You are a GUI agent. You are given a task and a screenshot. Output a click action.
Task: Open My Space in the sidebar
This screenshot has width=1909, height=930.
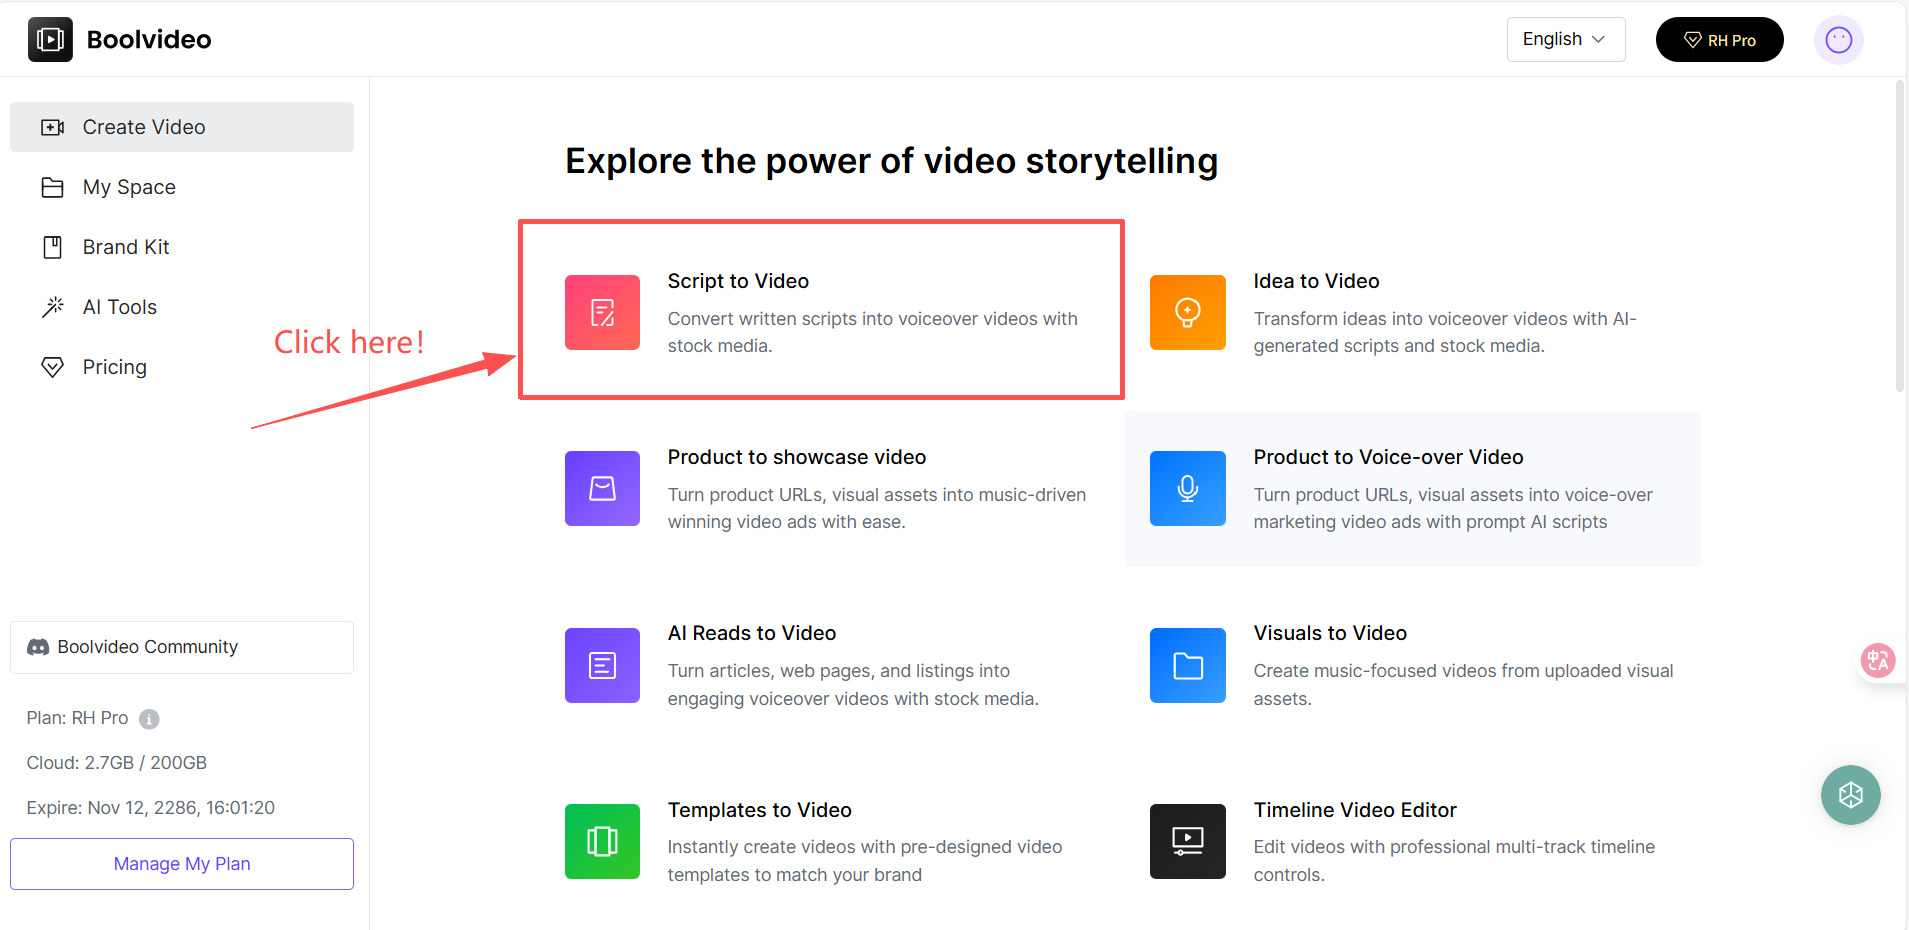point(129,187)
